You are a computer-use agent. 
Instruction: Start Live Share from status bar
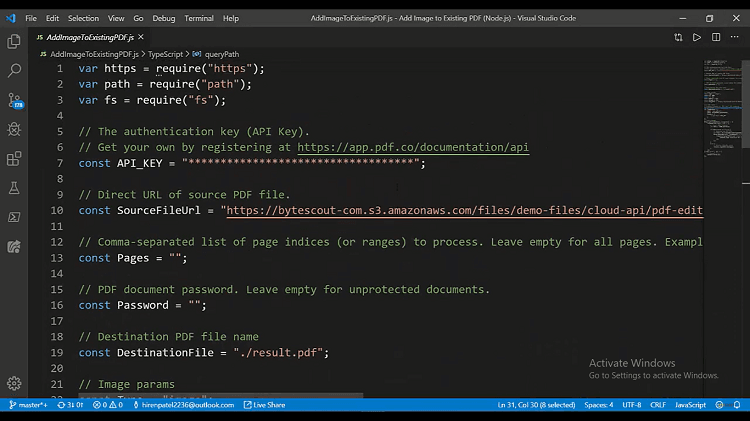(265, 405)
